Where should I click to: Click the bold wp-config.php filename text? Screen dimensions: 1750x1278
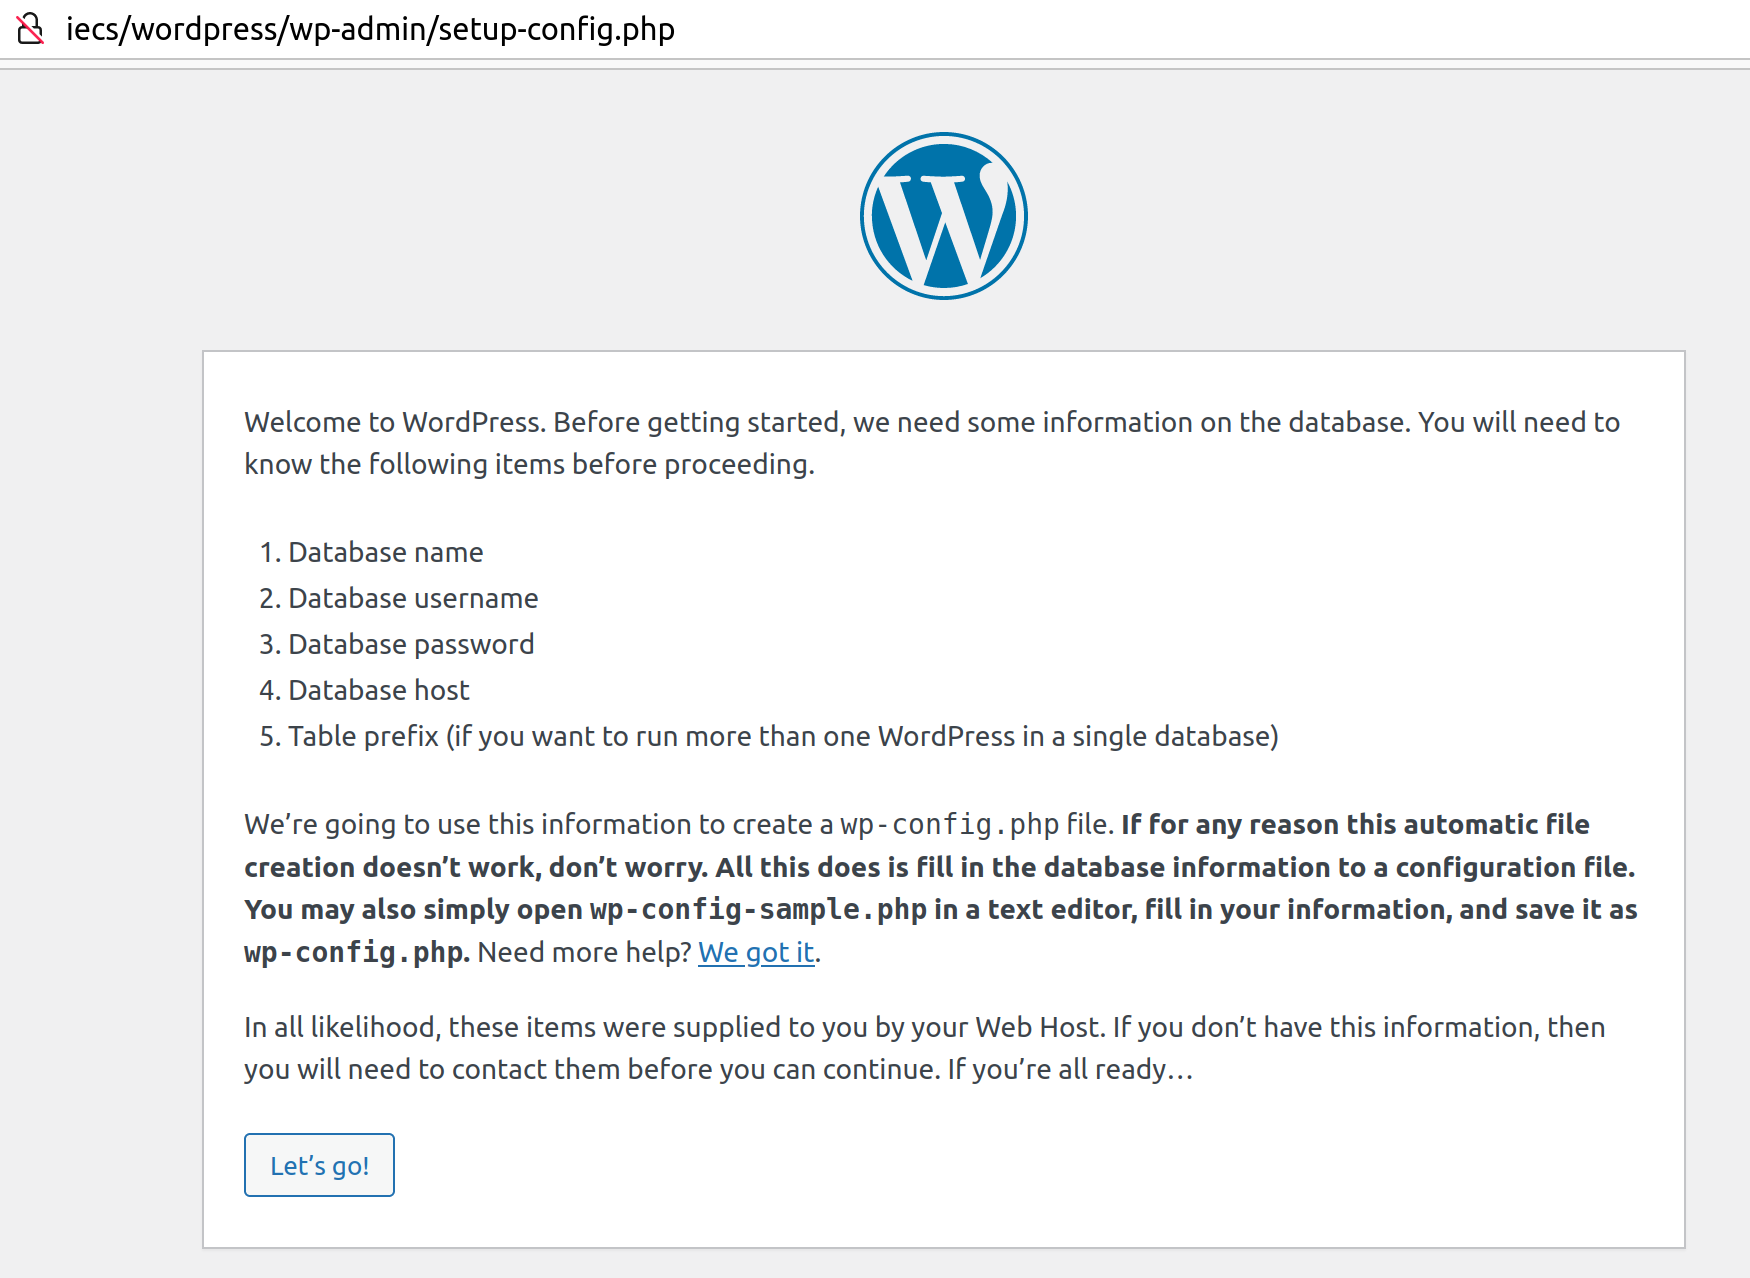(x=356, y=952)
